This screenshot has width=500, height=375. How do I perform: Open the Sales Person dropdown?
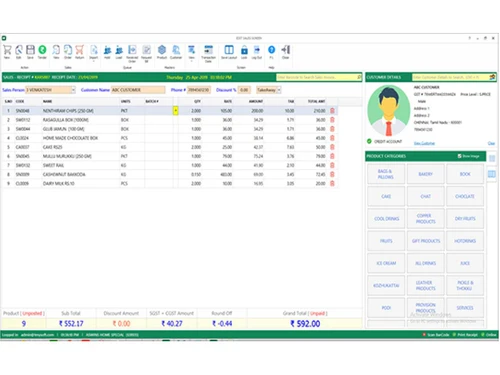pyautogui.click(x=73, y=90)
